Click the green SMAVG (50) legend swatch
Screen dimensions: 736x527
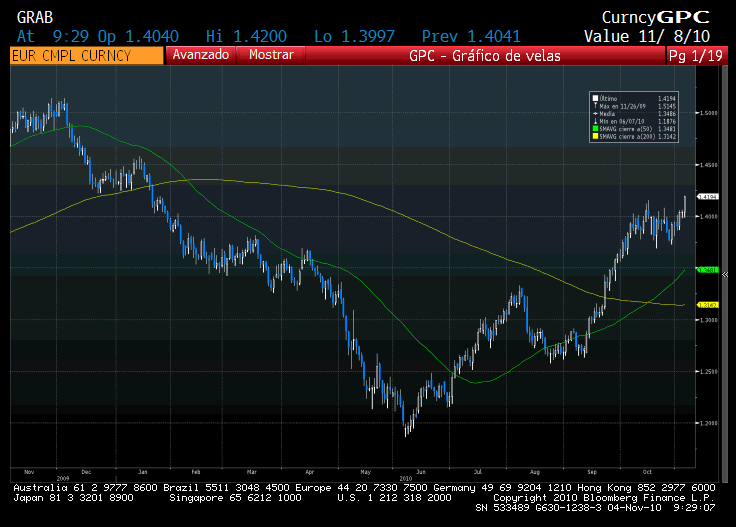pos(595,129)
